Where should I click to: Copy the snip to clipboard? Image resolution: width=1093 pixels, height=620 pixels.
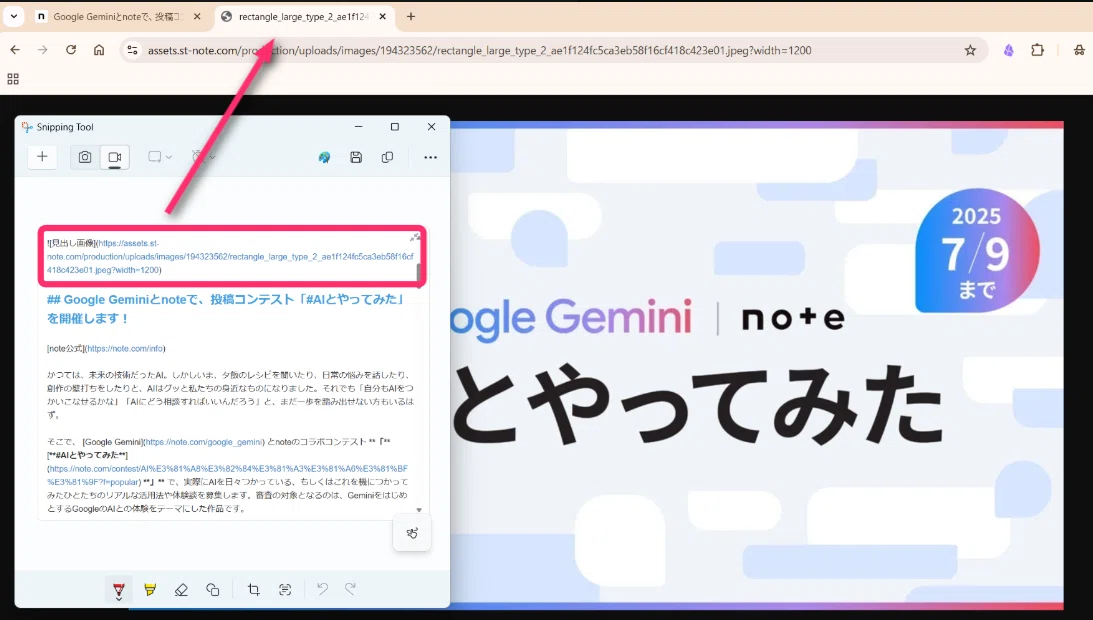click(388, 158)
